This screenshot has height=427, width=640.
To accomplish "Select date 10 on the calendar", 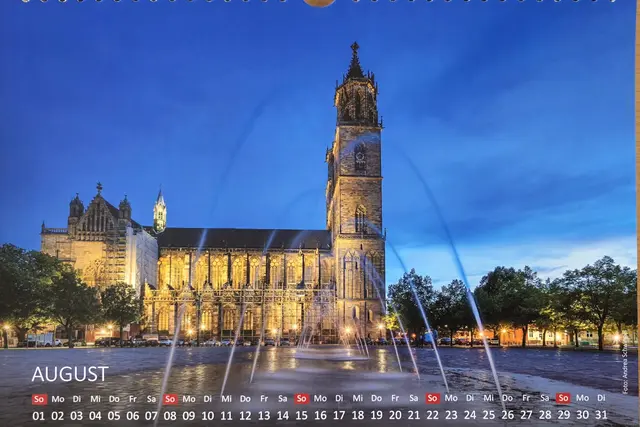I will click(207, 416).
